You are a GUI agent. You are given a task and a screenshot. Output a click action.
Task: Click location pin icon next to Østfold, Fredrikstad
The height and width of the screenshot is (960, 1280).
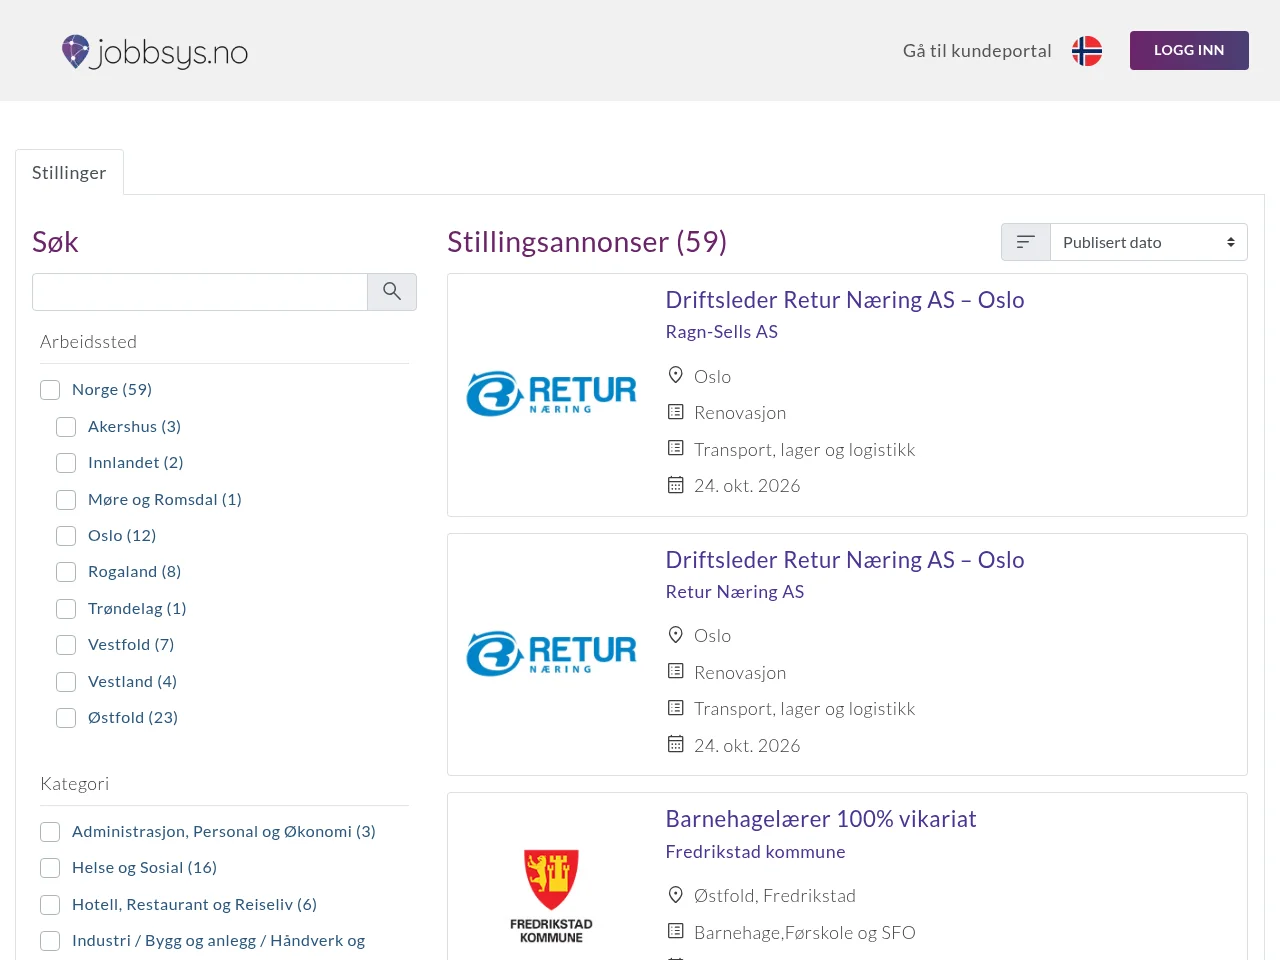676,895
